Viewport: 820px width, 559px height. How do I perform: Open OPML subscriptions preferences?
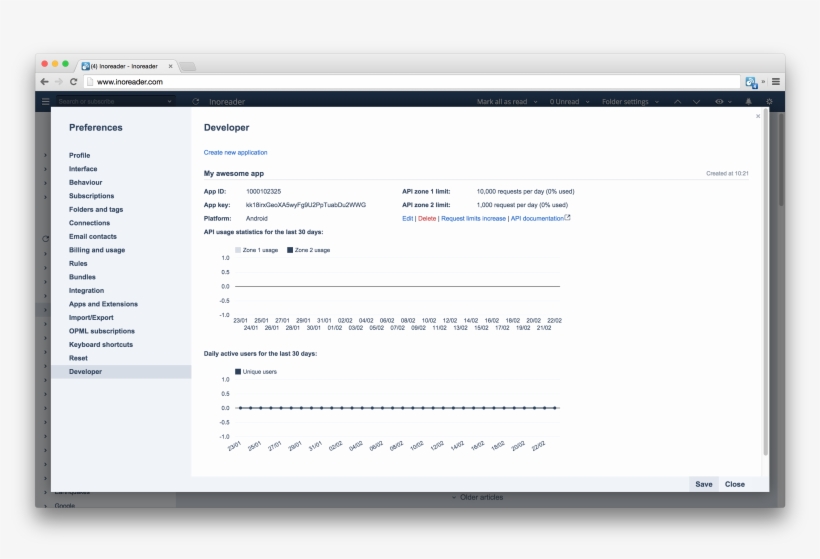[101, 331]
